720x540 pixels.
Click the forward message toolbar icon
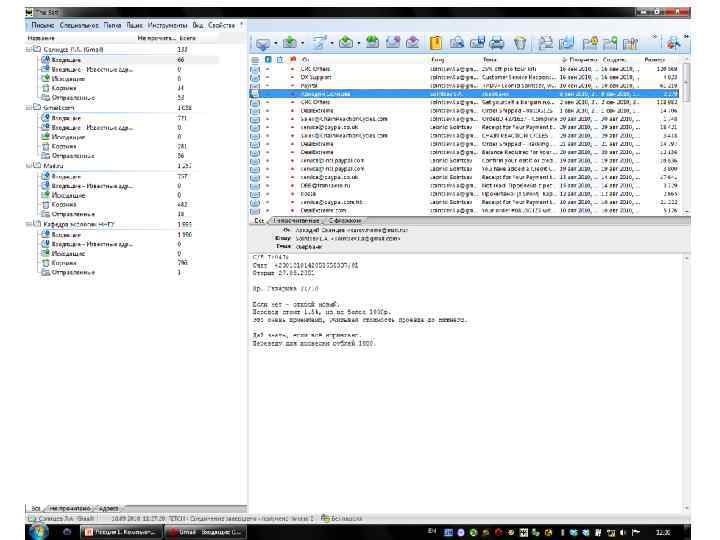tap(393, 43)
